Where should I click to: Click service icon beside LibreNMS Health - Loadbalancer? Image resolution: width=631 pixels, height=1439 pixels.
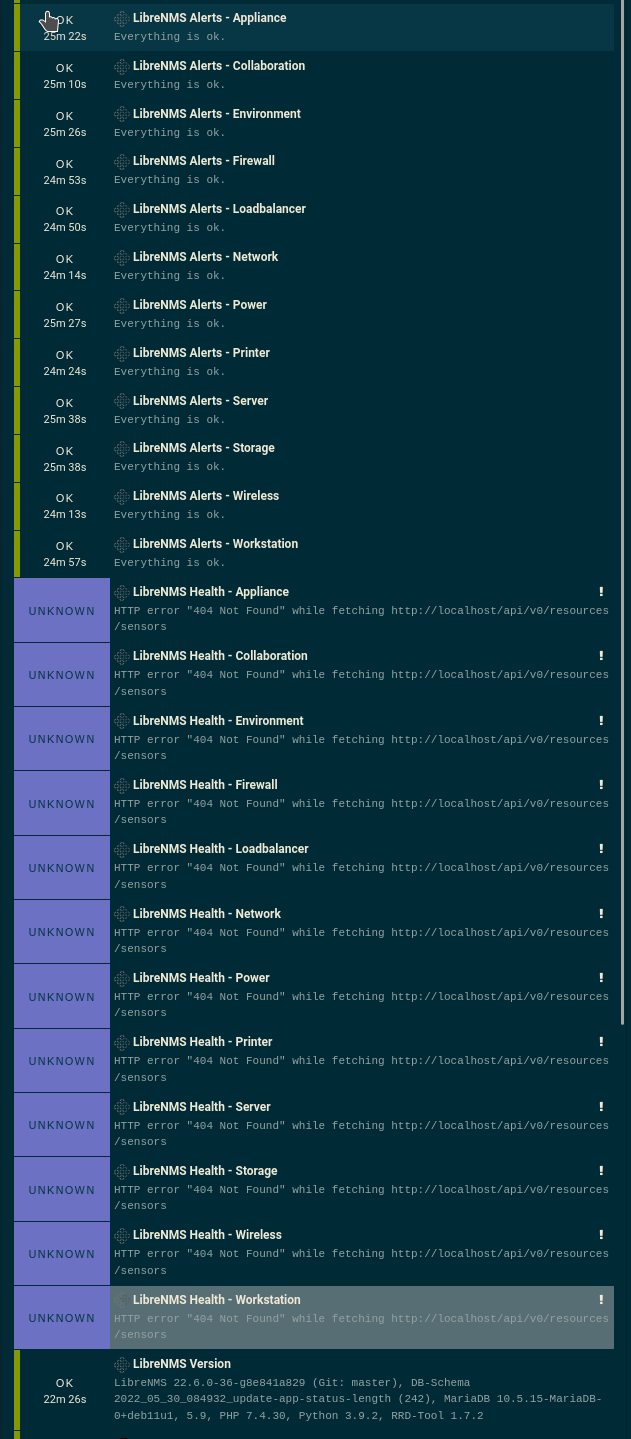[121, 850]
